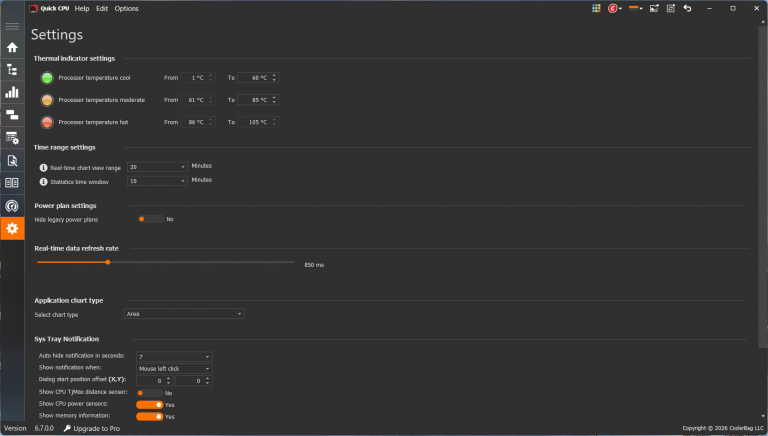
Task: Click the hot temperature To 105 °C field
Action: point(258,122)
